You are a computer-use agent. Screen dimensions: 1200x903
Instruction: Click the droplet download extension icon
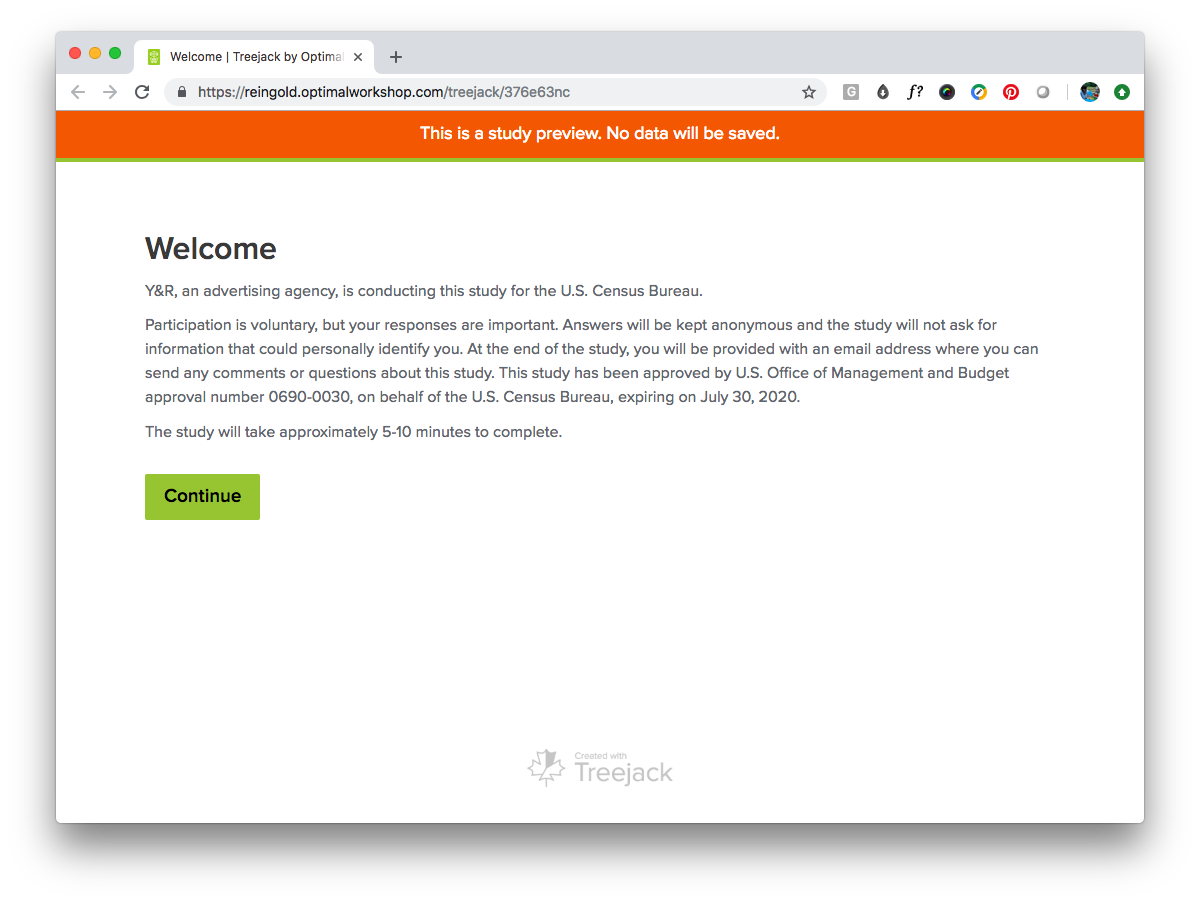tap(883, 92)
